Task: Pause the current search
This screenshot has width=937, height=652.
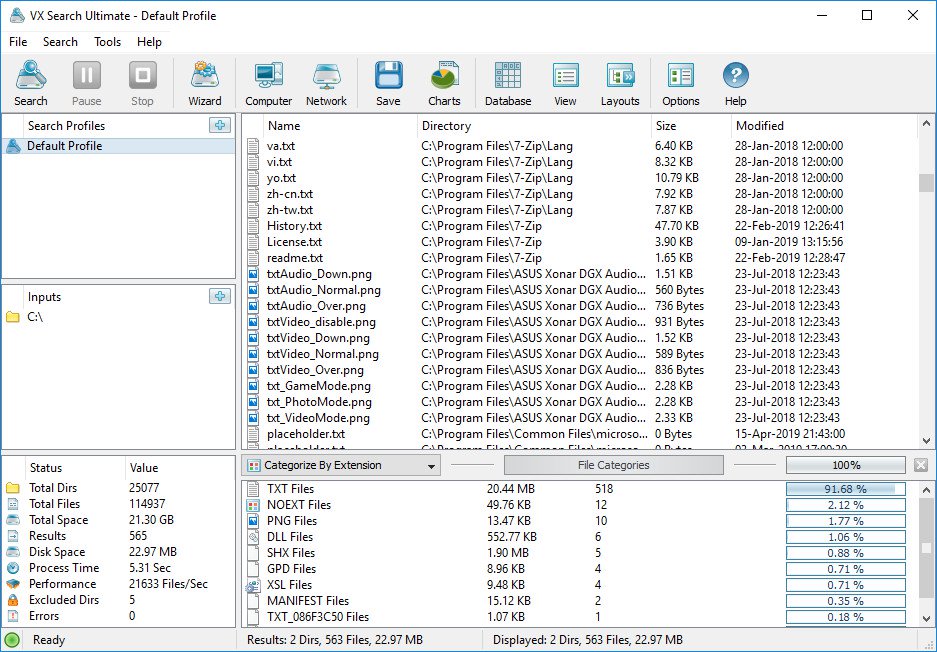Action: click(x=86, y=83)
